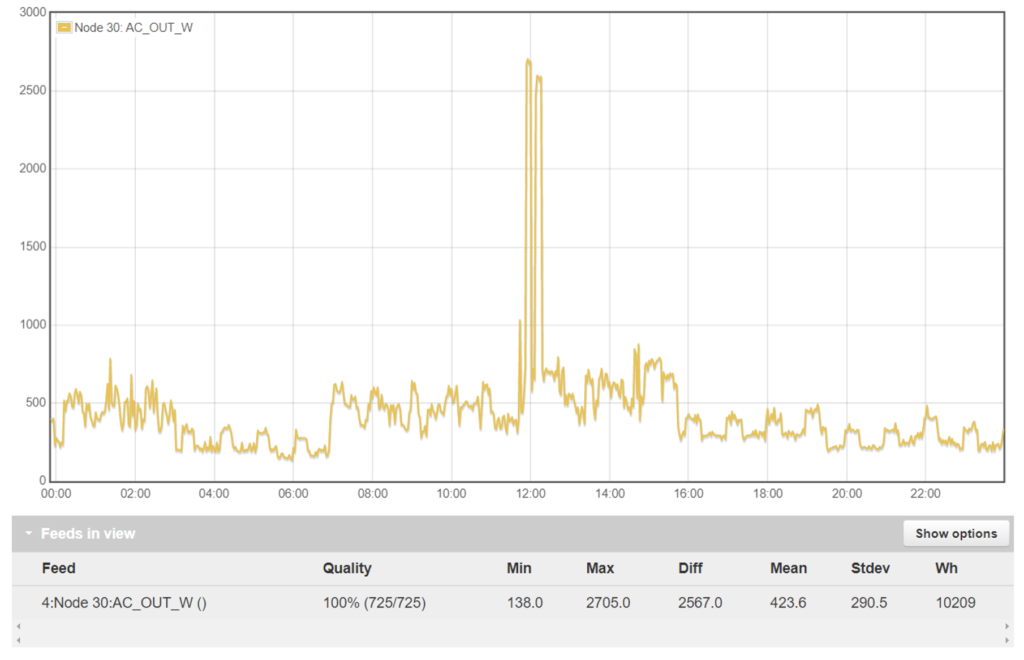Screen dimensions: 1024x660
Task: Click the 100% (725/725) quality cell
Action: pos(374,602)
